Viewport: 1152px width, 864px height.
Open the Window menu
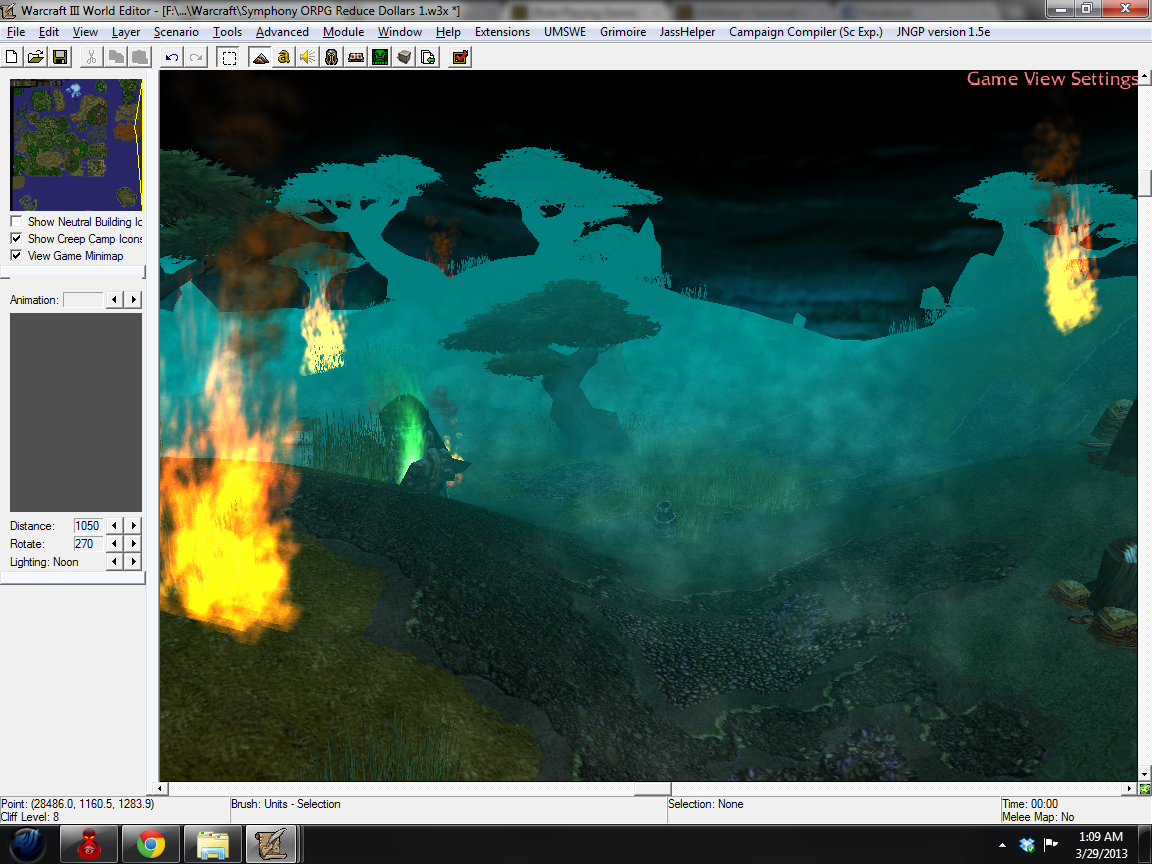(400, 32)
